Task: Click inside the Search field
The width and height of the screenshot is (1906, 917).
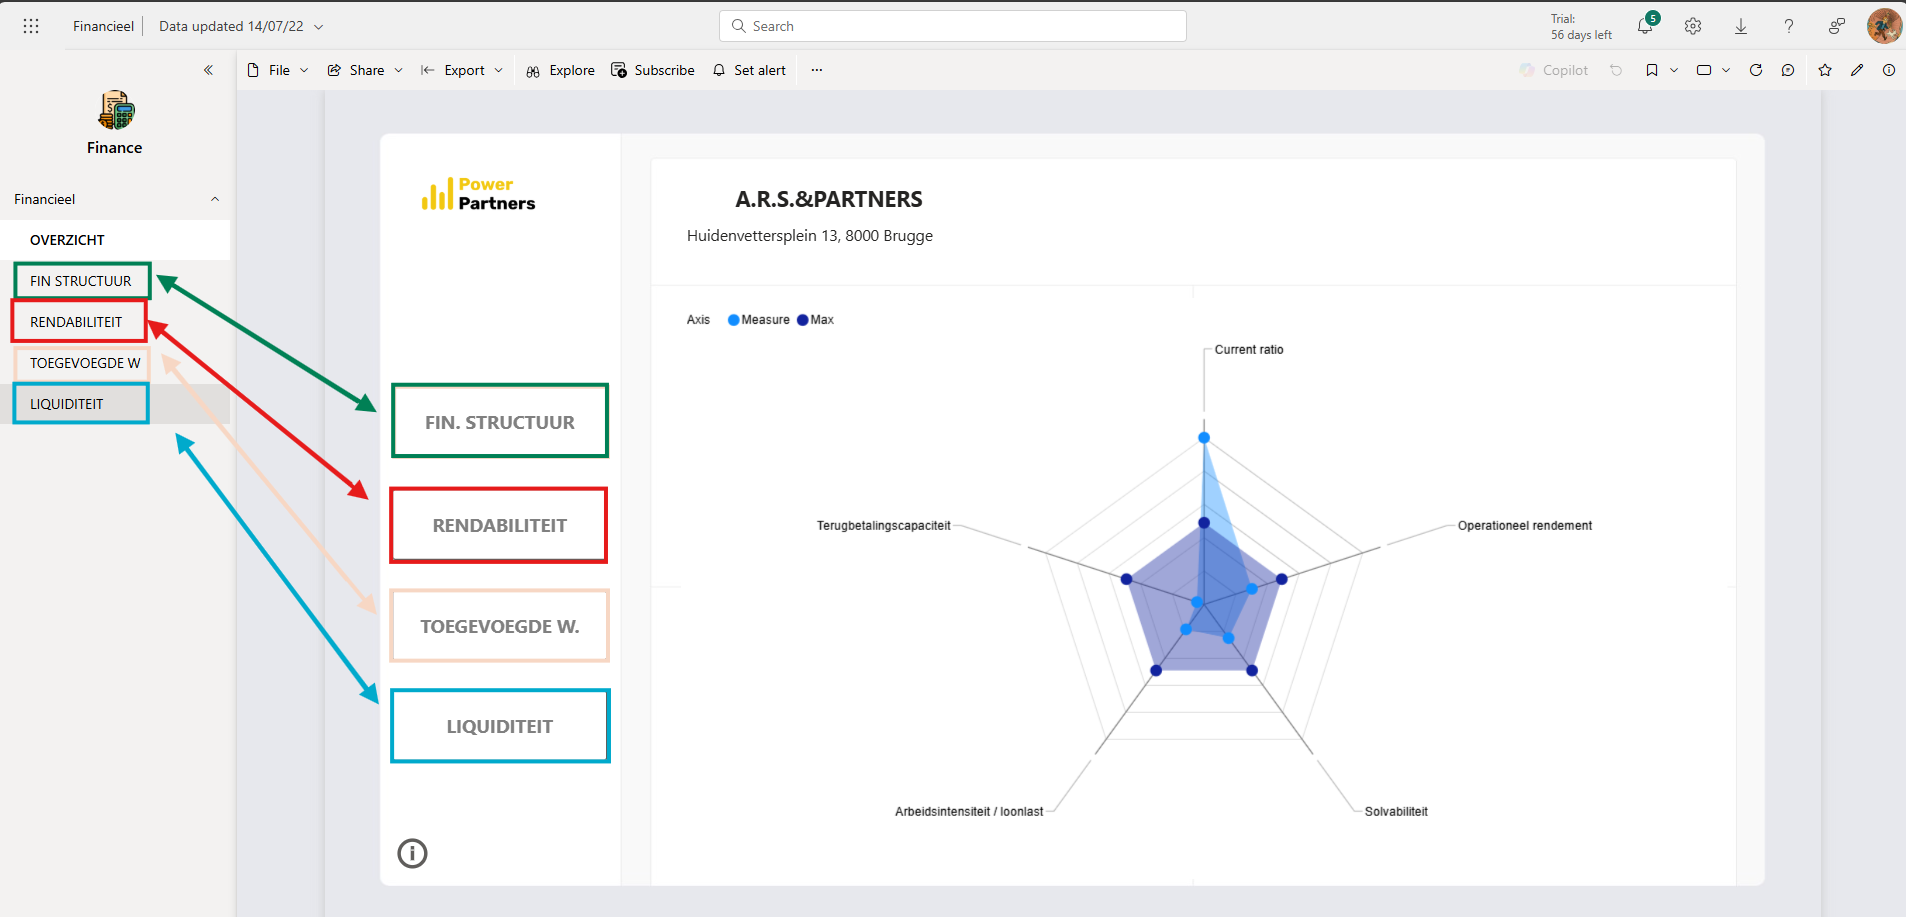Action: [x=952, y=26]
